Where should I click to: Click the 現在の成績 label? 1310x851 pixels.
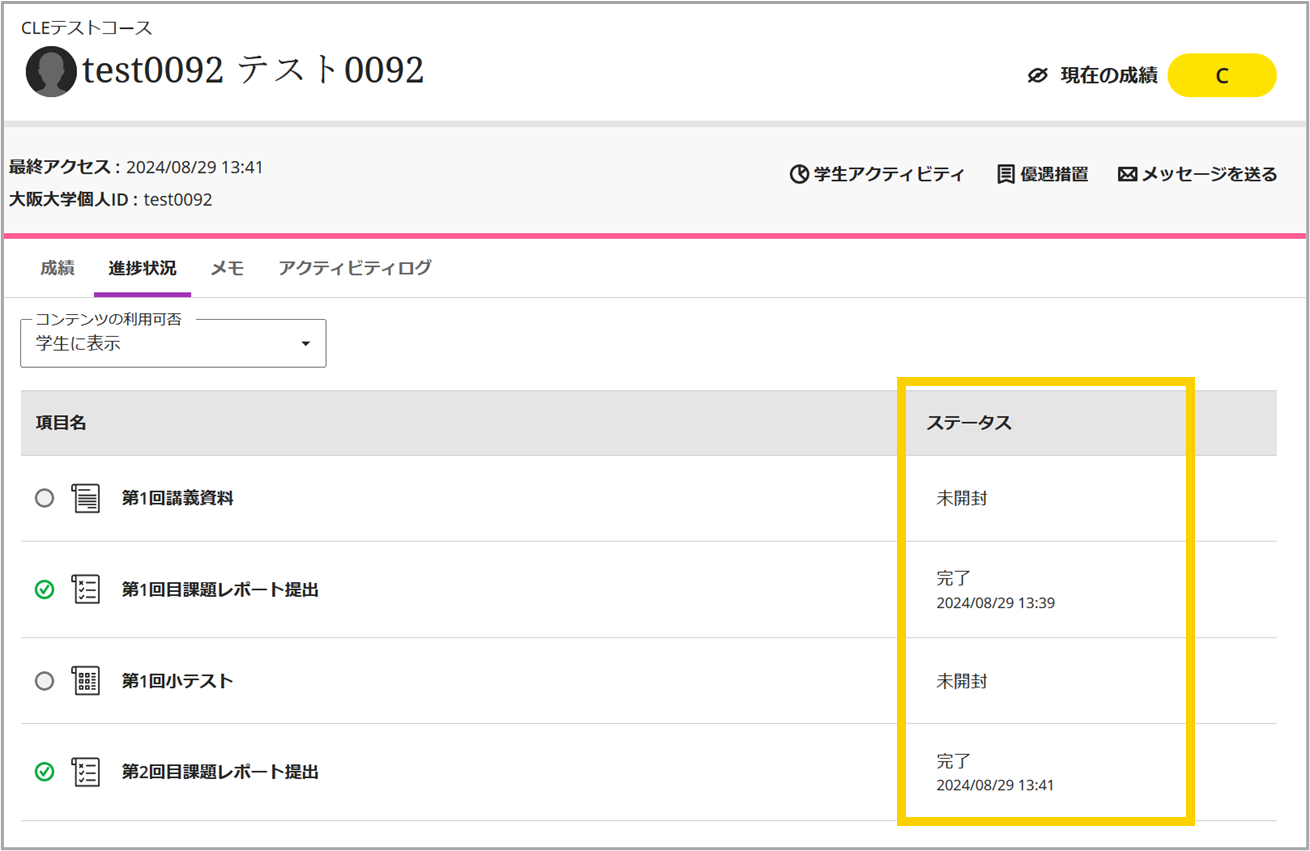click(1108, 75)
